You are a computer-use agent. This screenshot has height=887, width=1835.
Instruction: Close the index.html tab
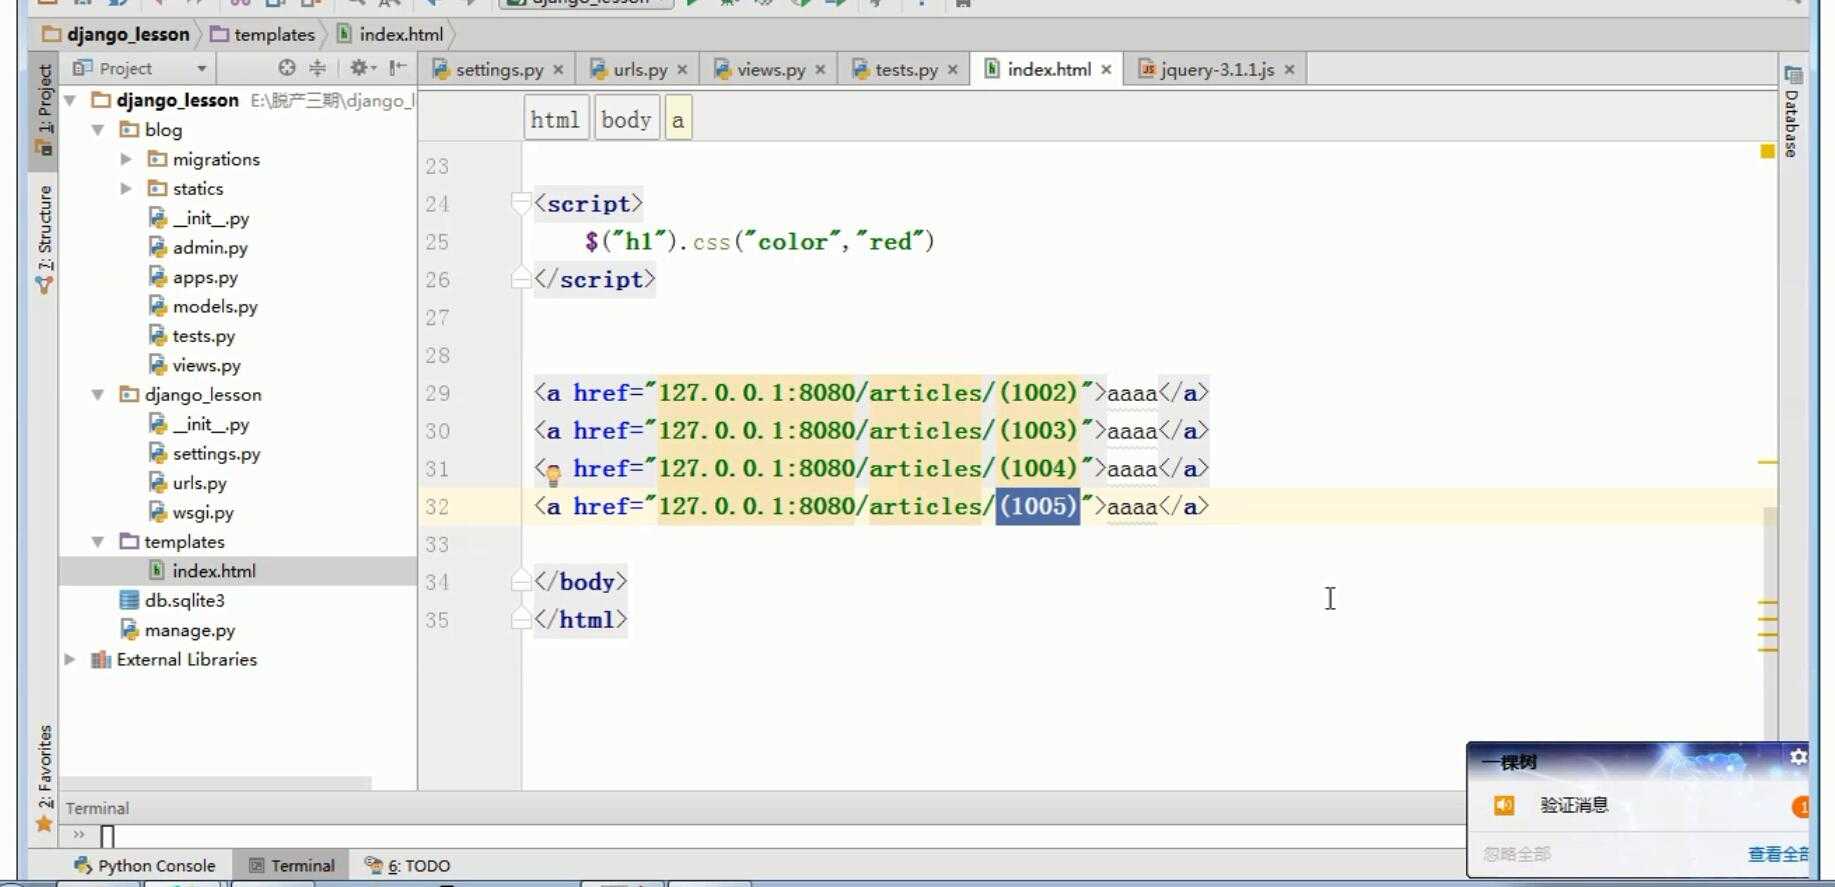pyautogui.click(x=1106, y=70)
